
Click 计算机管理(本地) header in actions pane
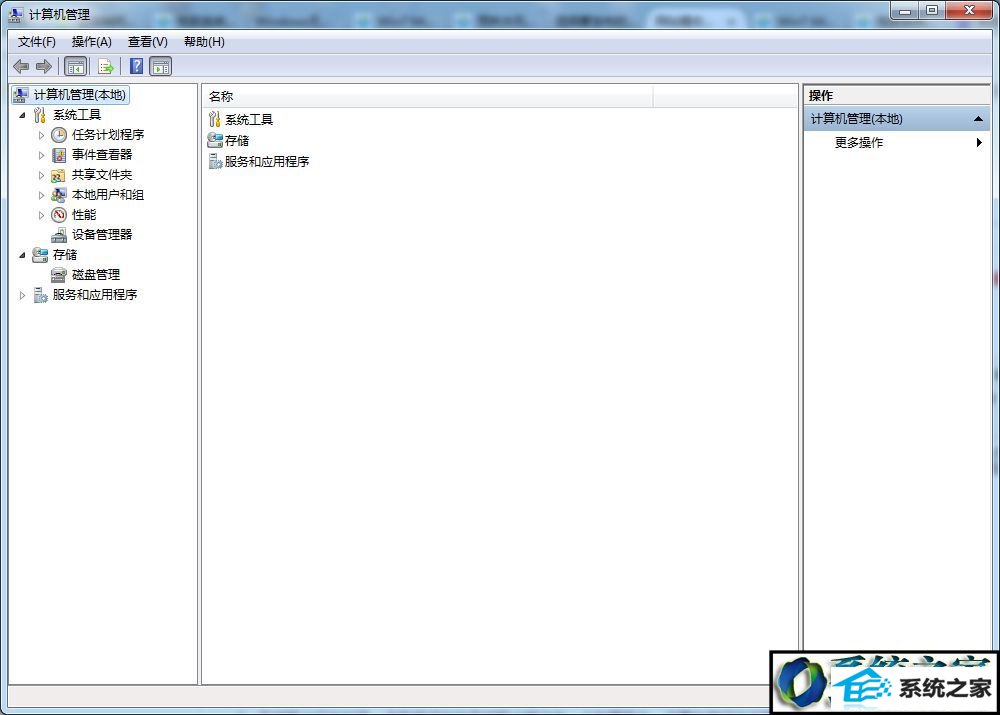896,119
